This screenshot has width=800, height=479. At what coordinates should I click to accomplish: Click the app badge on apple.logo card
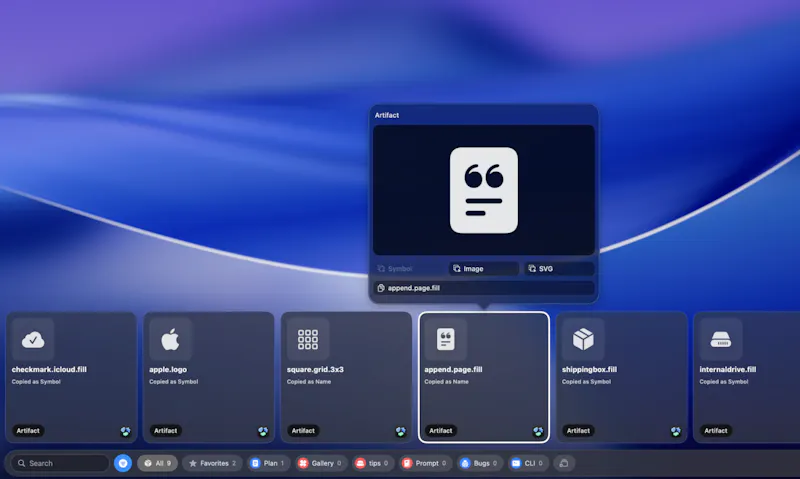point(263,432)
